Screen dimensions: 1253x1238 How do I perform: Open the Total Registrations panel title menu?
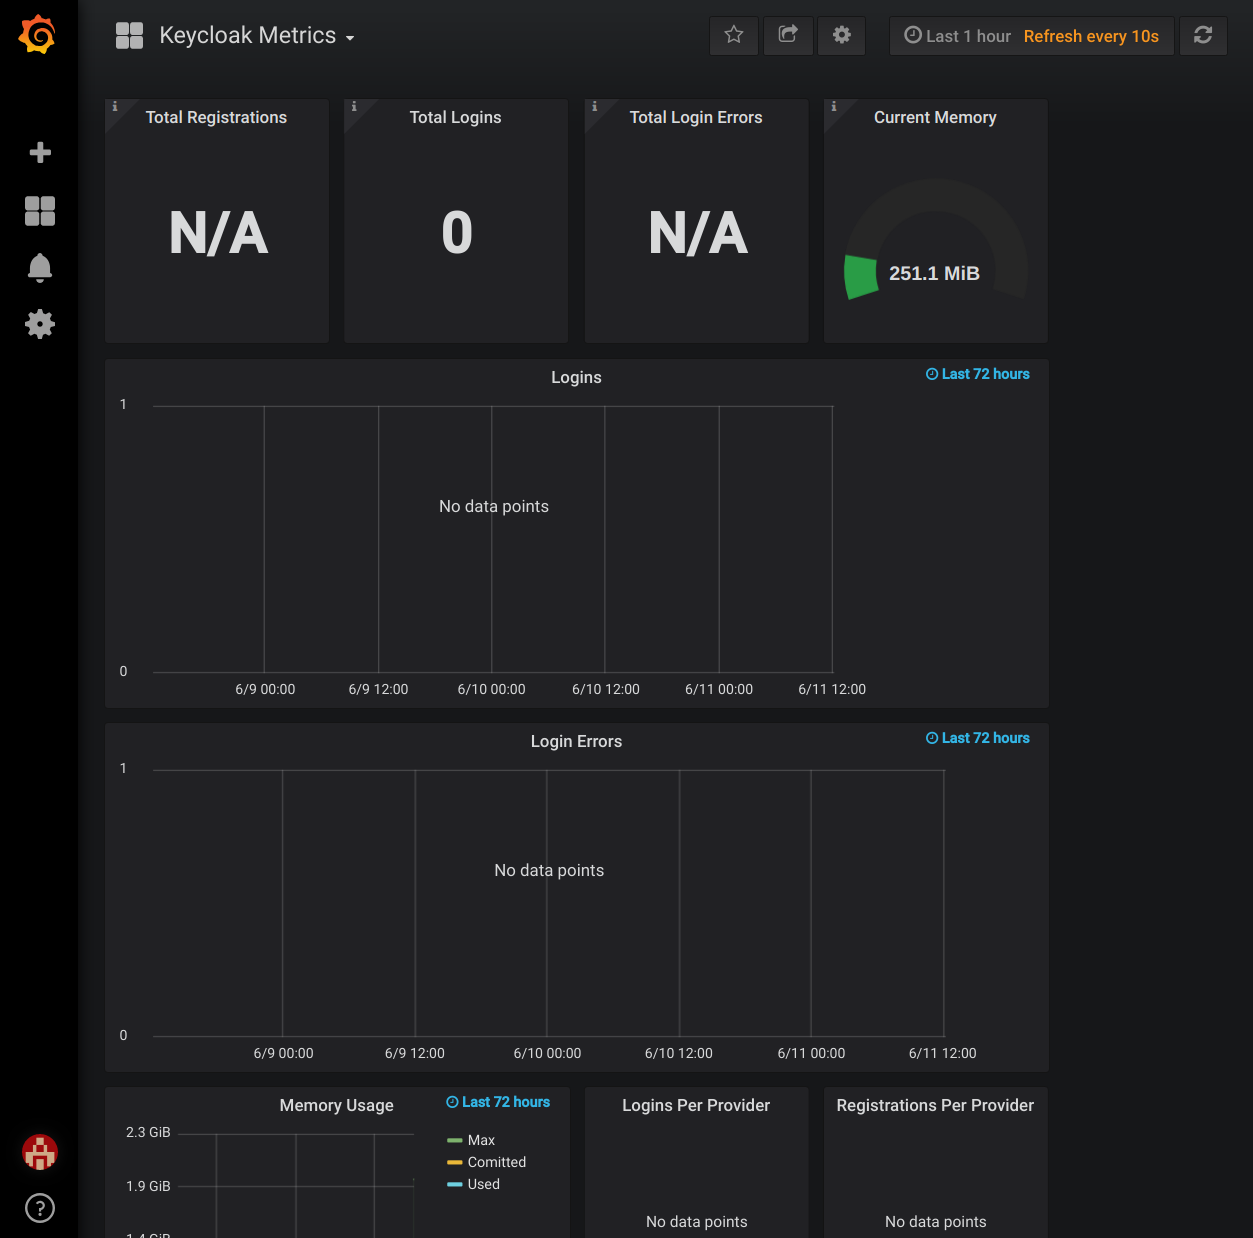click(216, 117)
